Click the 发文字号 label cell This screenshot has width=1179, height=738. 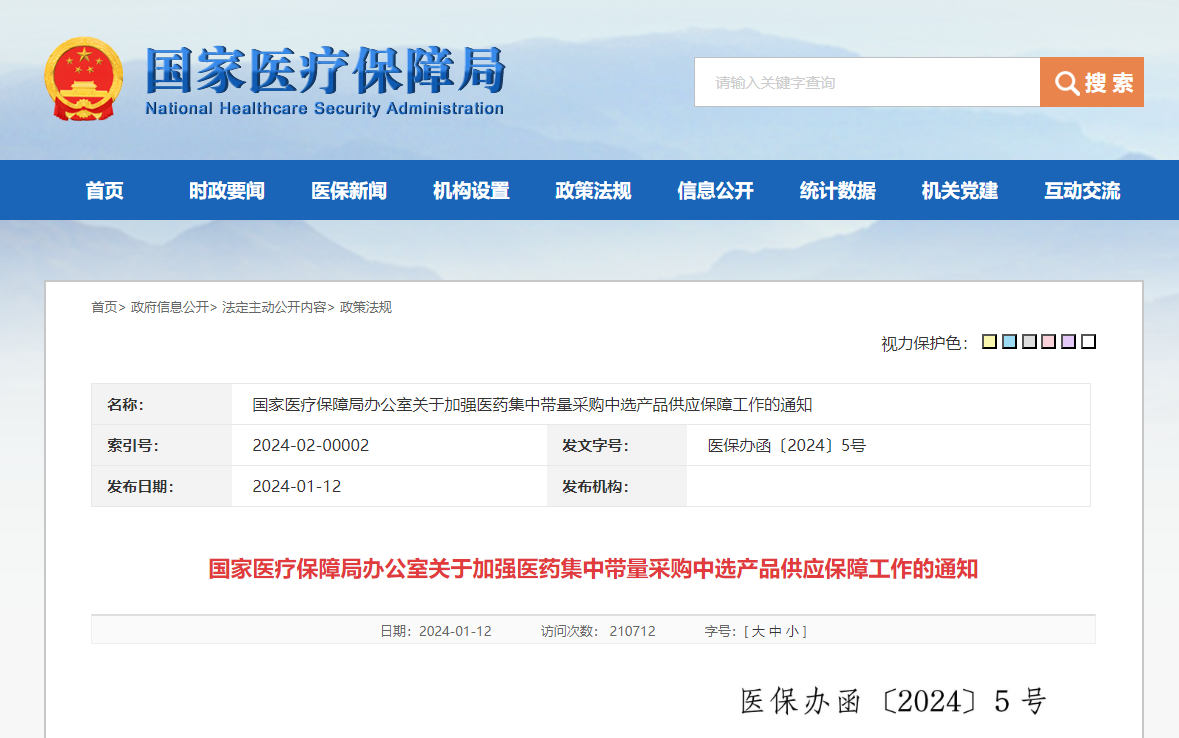[x=617, y=445]
